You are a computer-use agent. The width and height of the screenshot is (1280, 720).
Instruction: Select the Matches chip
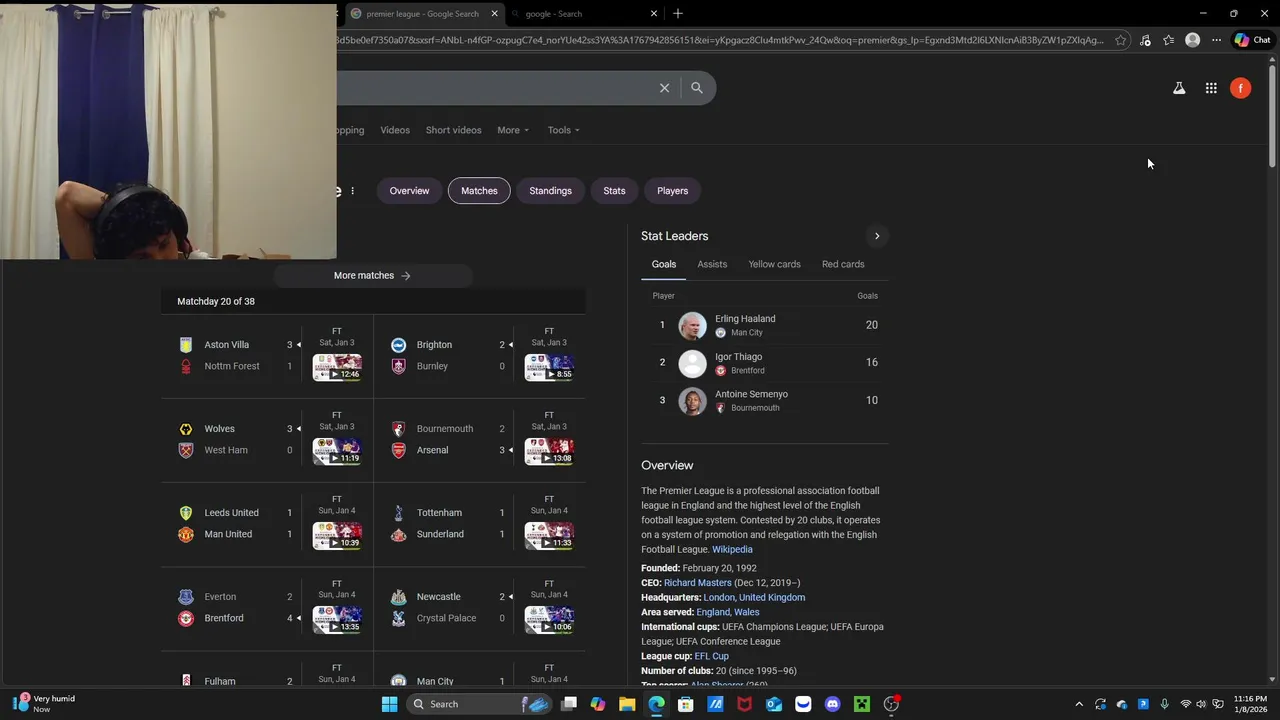point(479,190)
